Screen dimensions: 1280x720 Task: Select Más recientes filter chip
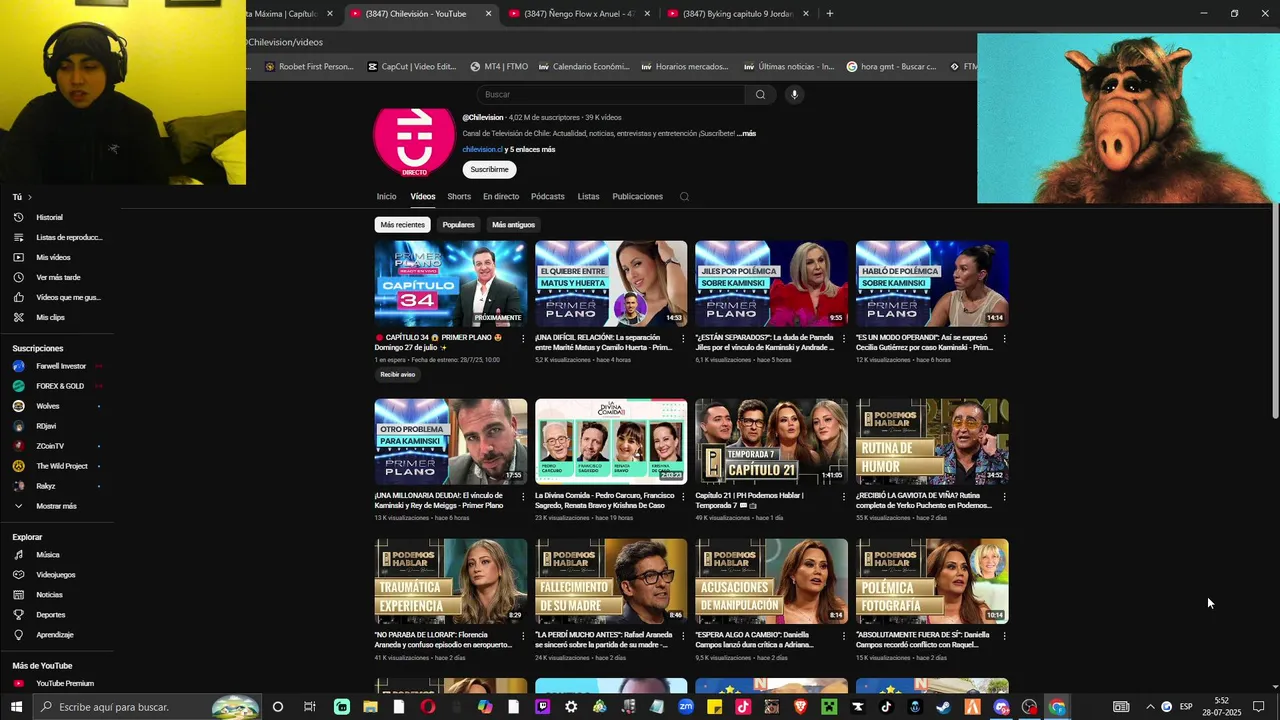point(402,225)
